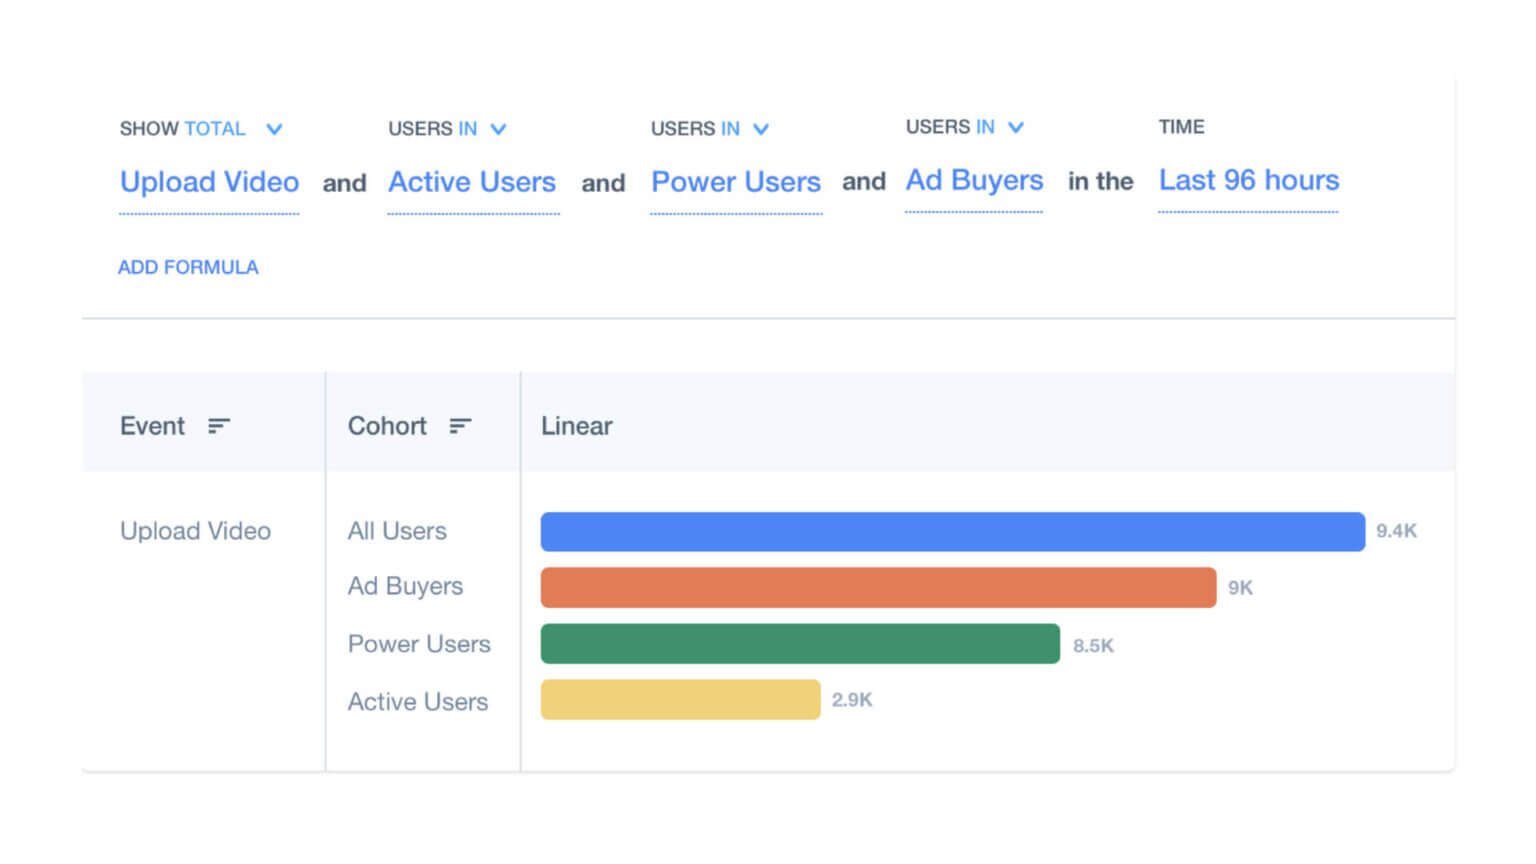Click the 9.4K value label
Screen dimensions: 1536x864
[x=1398, y=531]
